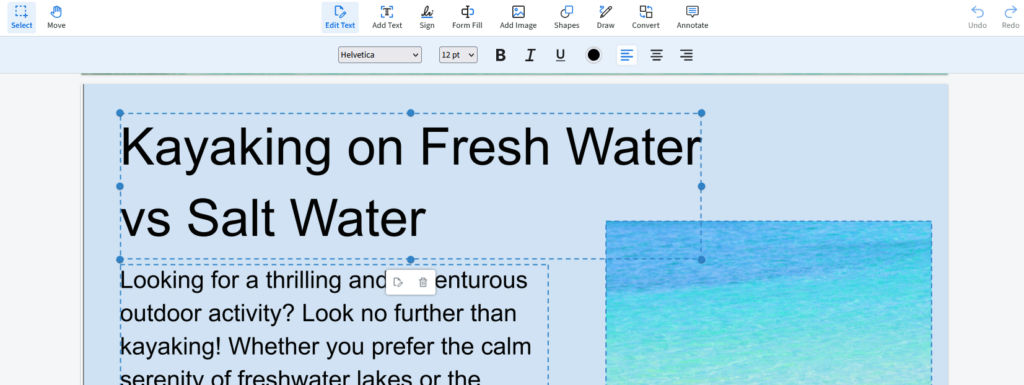Screen dimensions: 1024x385
Task: Align text to the left
Action: pyautogui.click(x=627, y=55)
